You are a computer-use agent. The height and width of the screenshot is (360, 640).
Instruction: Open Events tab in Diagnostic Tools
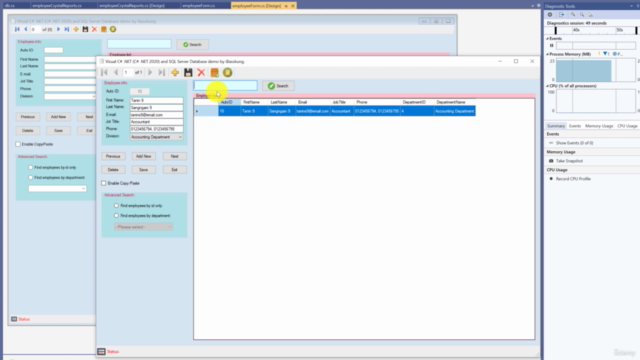[x=575, y=126]
